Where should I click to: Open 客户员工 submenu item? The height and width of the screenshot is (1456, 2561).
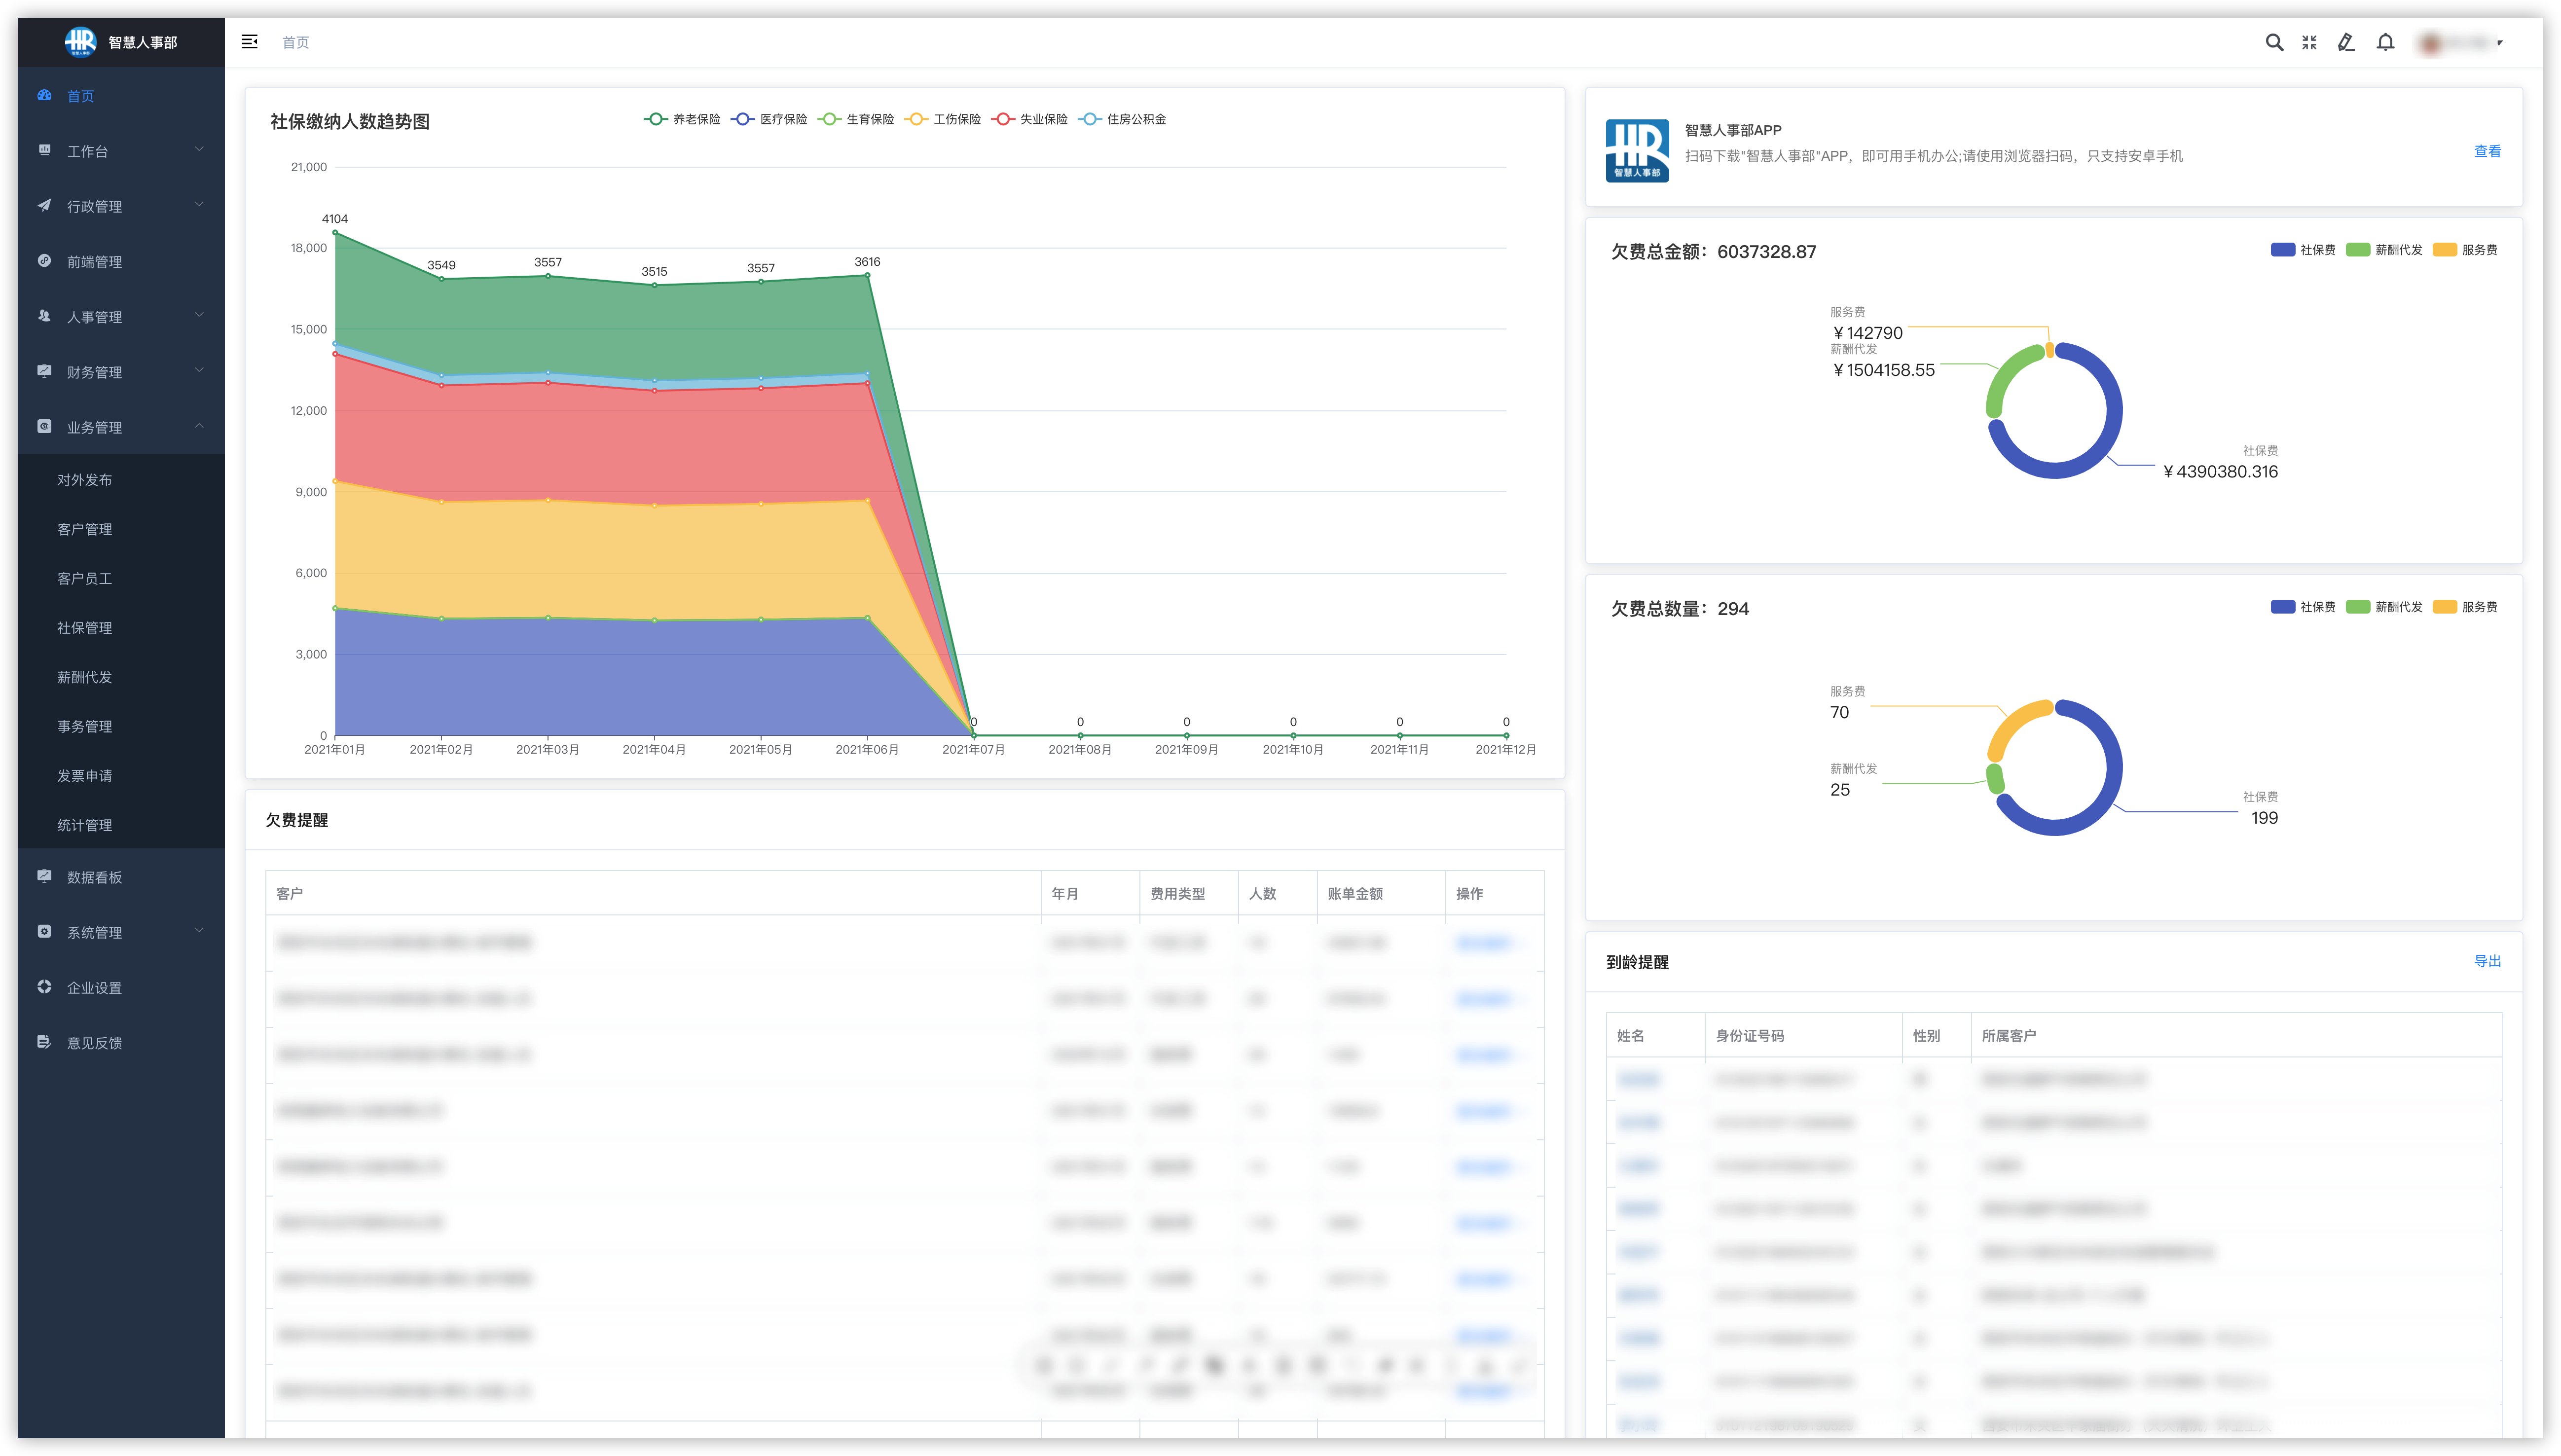(84, 578)
